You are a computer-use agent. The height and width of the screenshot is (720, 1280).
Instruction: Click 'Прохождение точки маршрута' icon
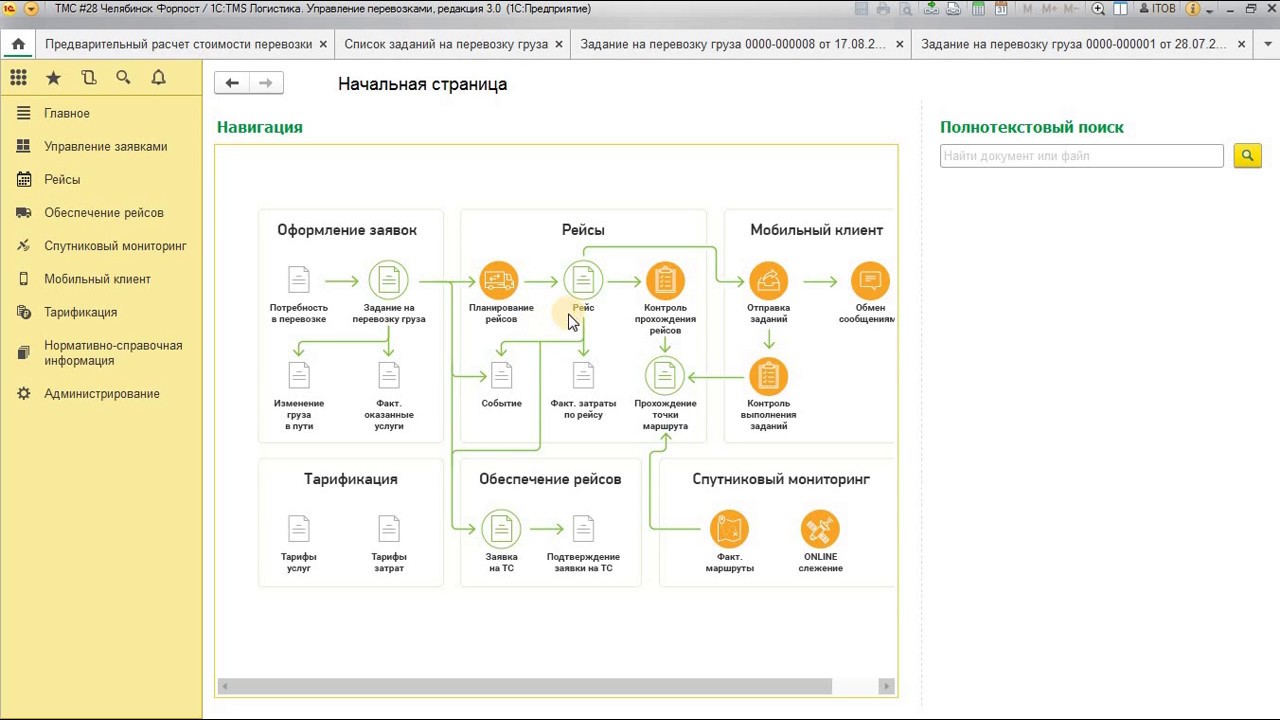(665, 376)
